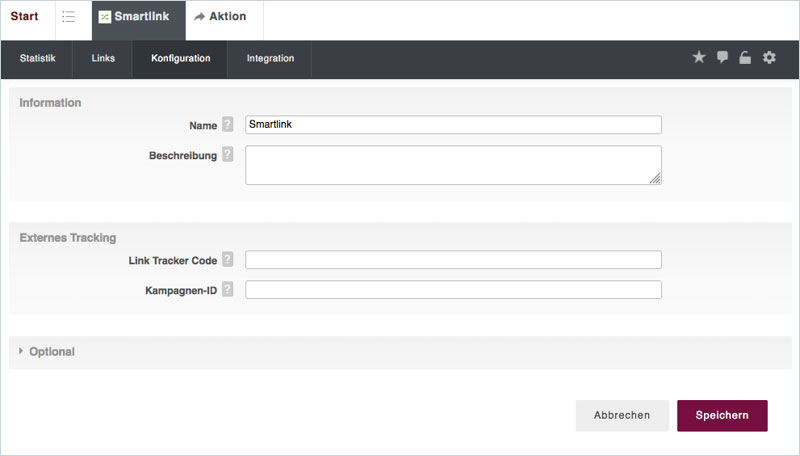Viewport: 800px width, 456px height.
Task: Click help icon next to Beschreibung
Action: click(228, 155)
